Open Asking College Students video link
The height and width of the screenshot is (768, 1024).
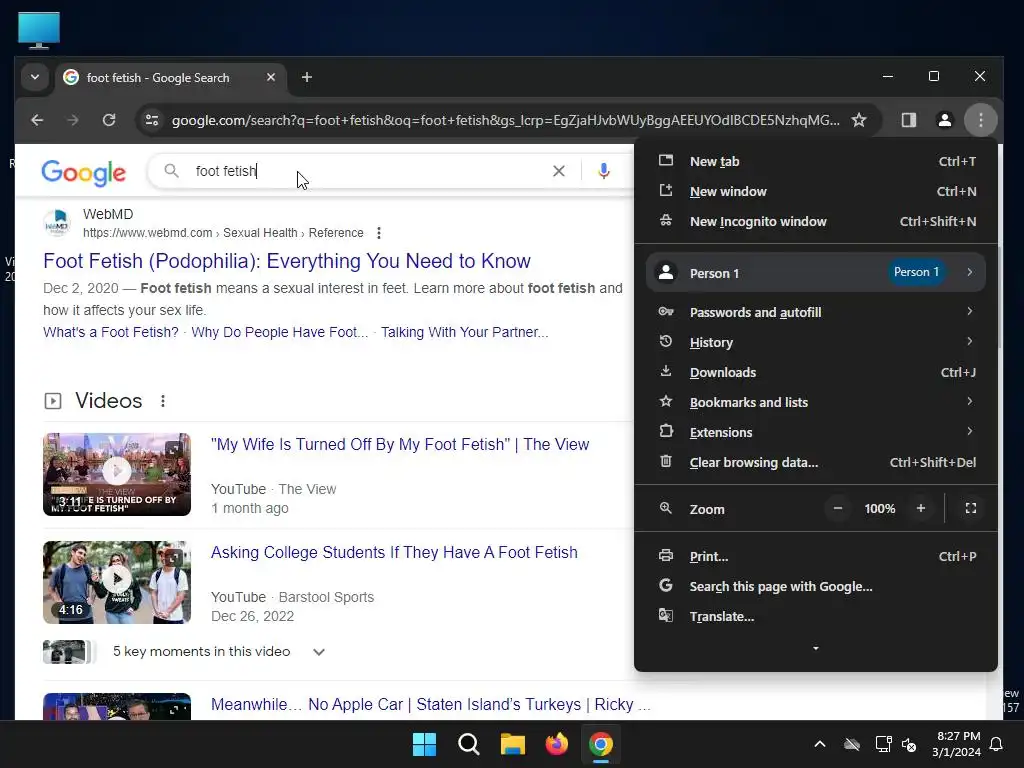pos(394,552)
